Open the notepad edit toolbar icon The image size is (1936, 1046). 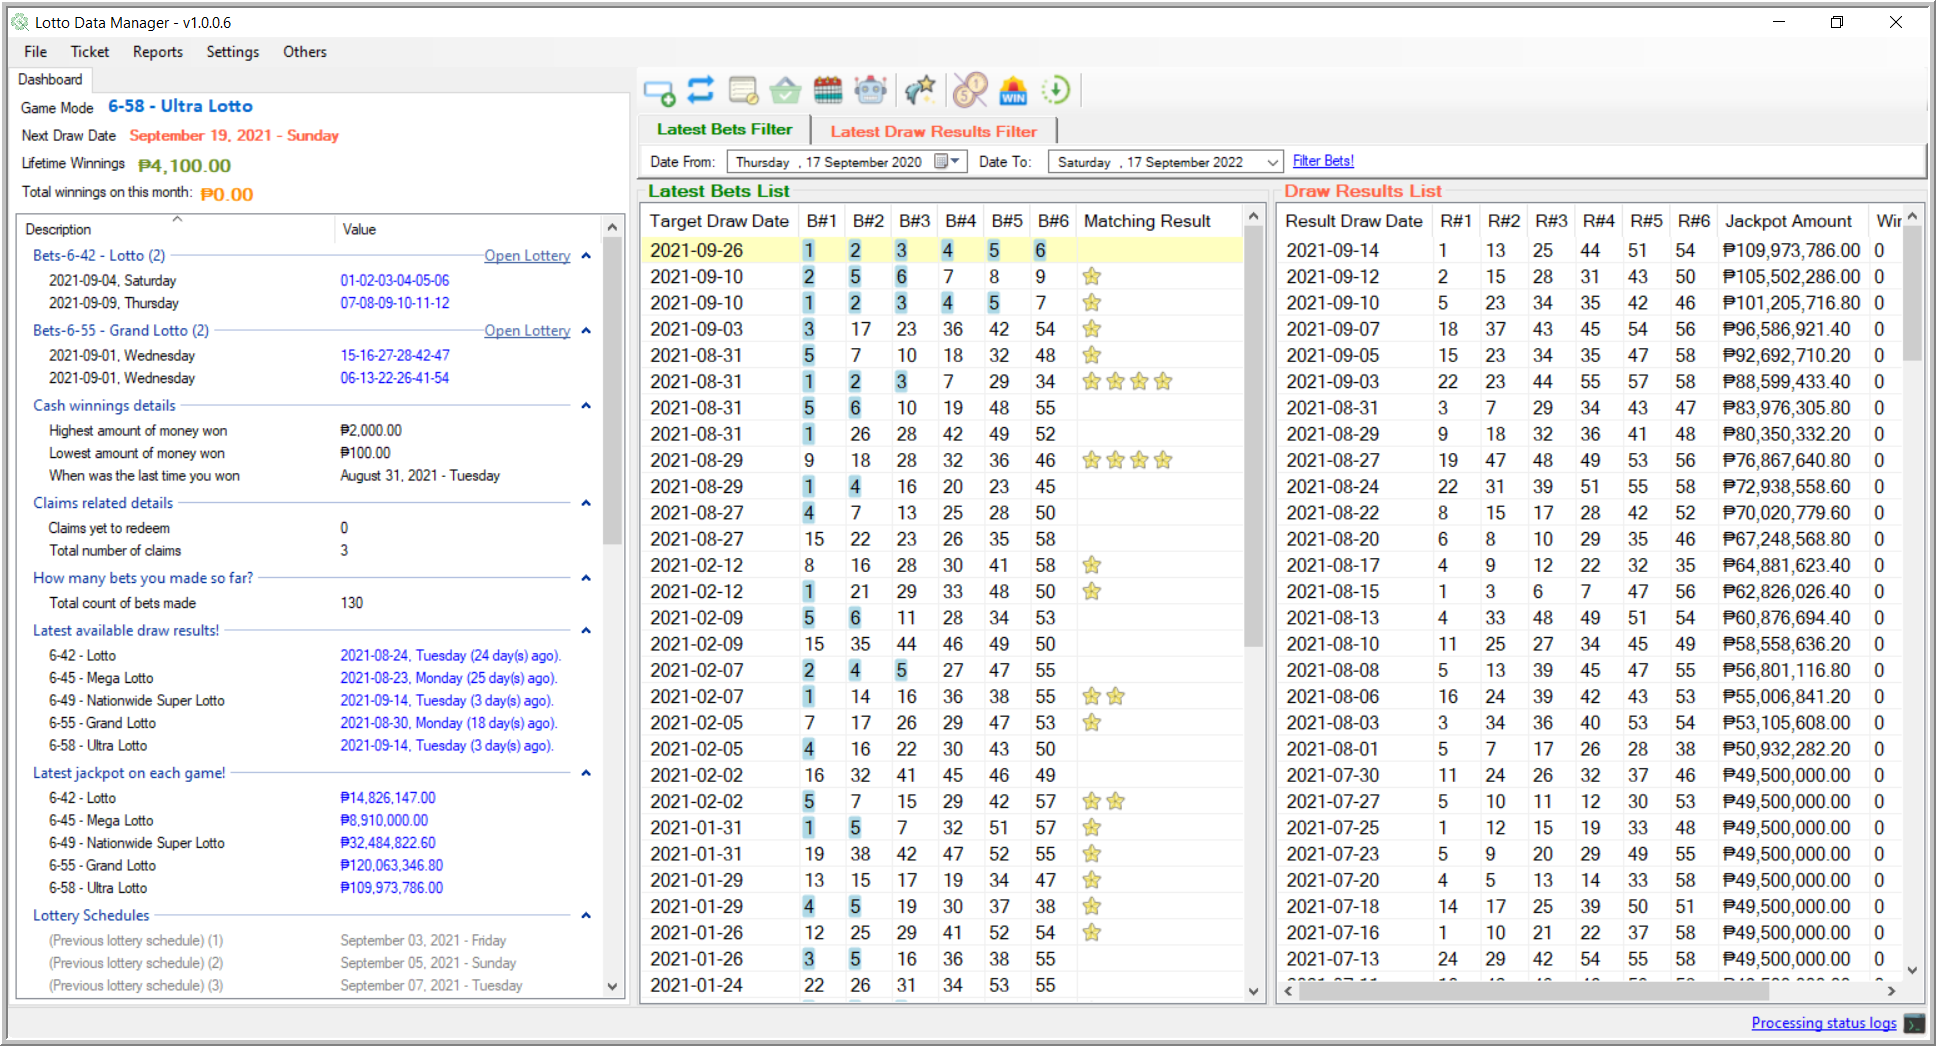[743, 91]
